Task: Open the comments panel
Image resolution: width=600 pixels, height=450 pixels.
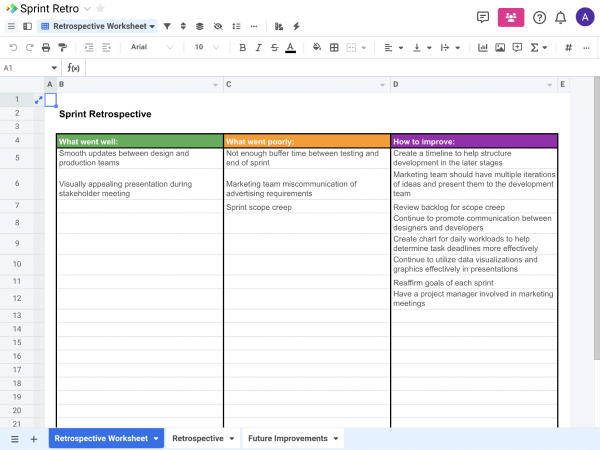Action: tap(483, 17)
